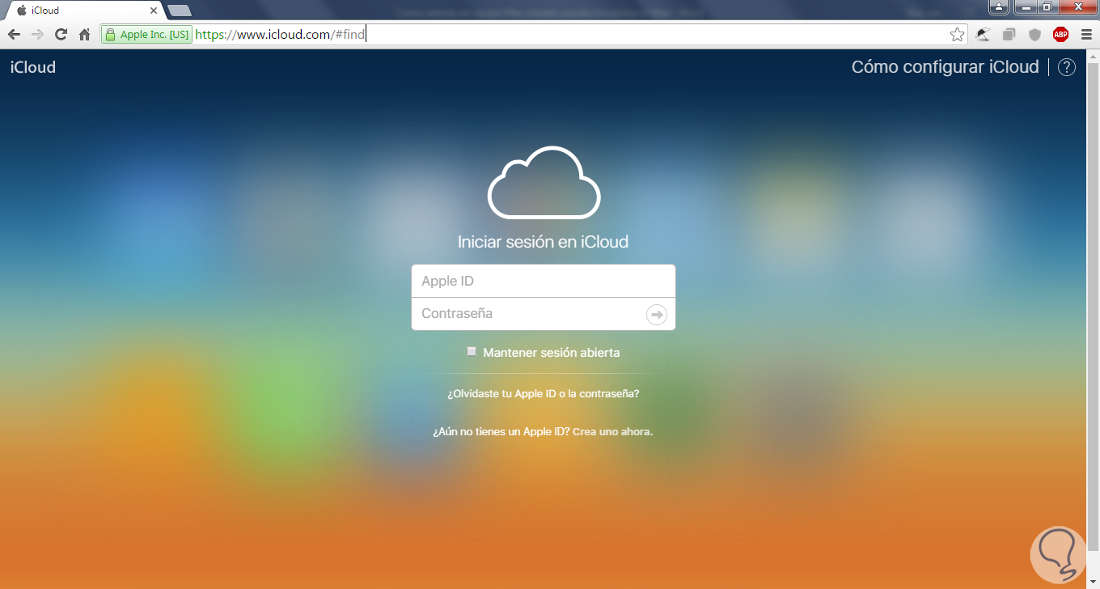Viewport: 1100px width, 589px height.
Task: Minimize the browser window
Action: [x=1027, y=7]
